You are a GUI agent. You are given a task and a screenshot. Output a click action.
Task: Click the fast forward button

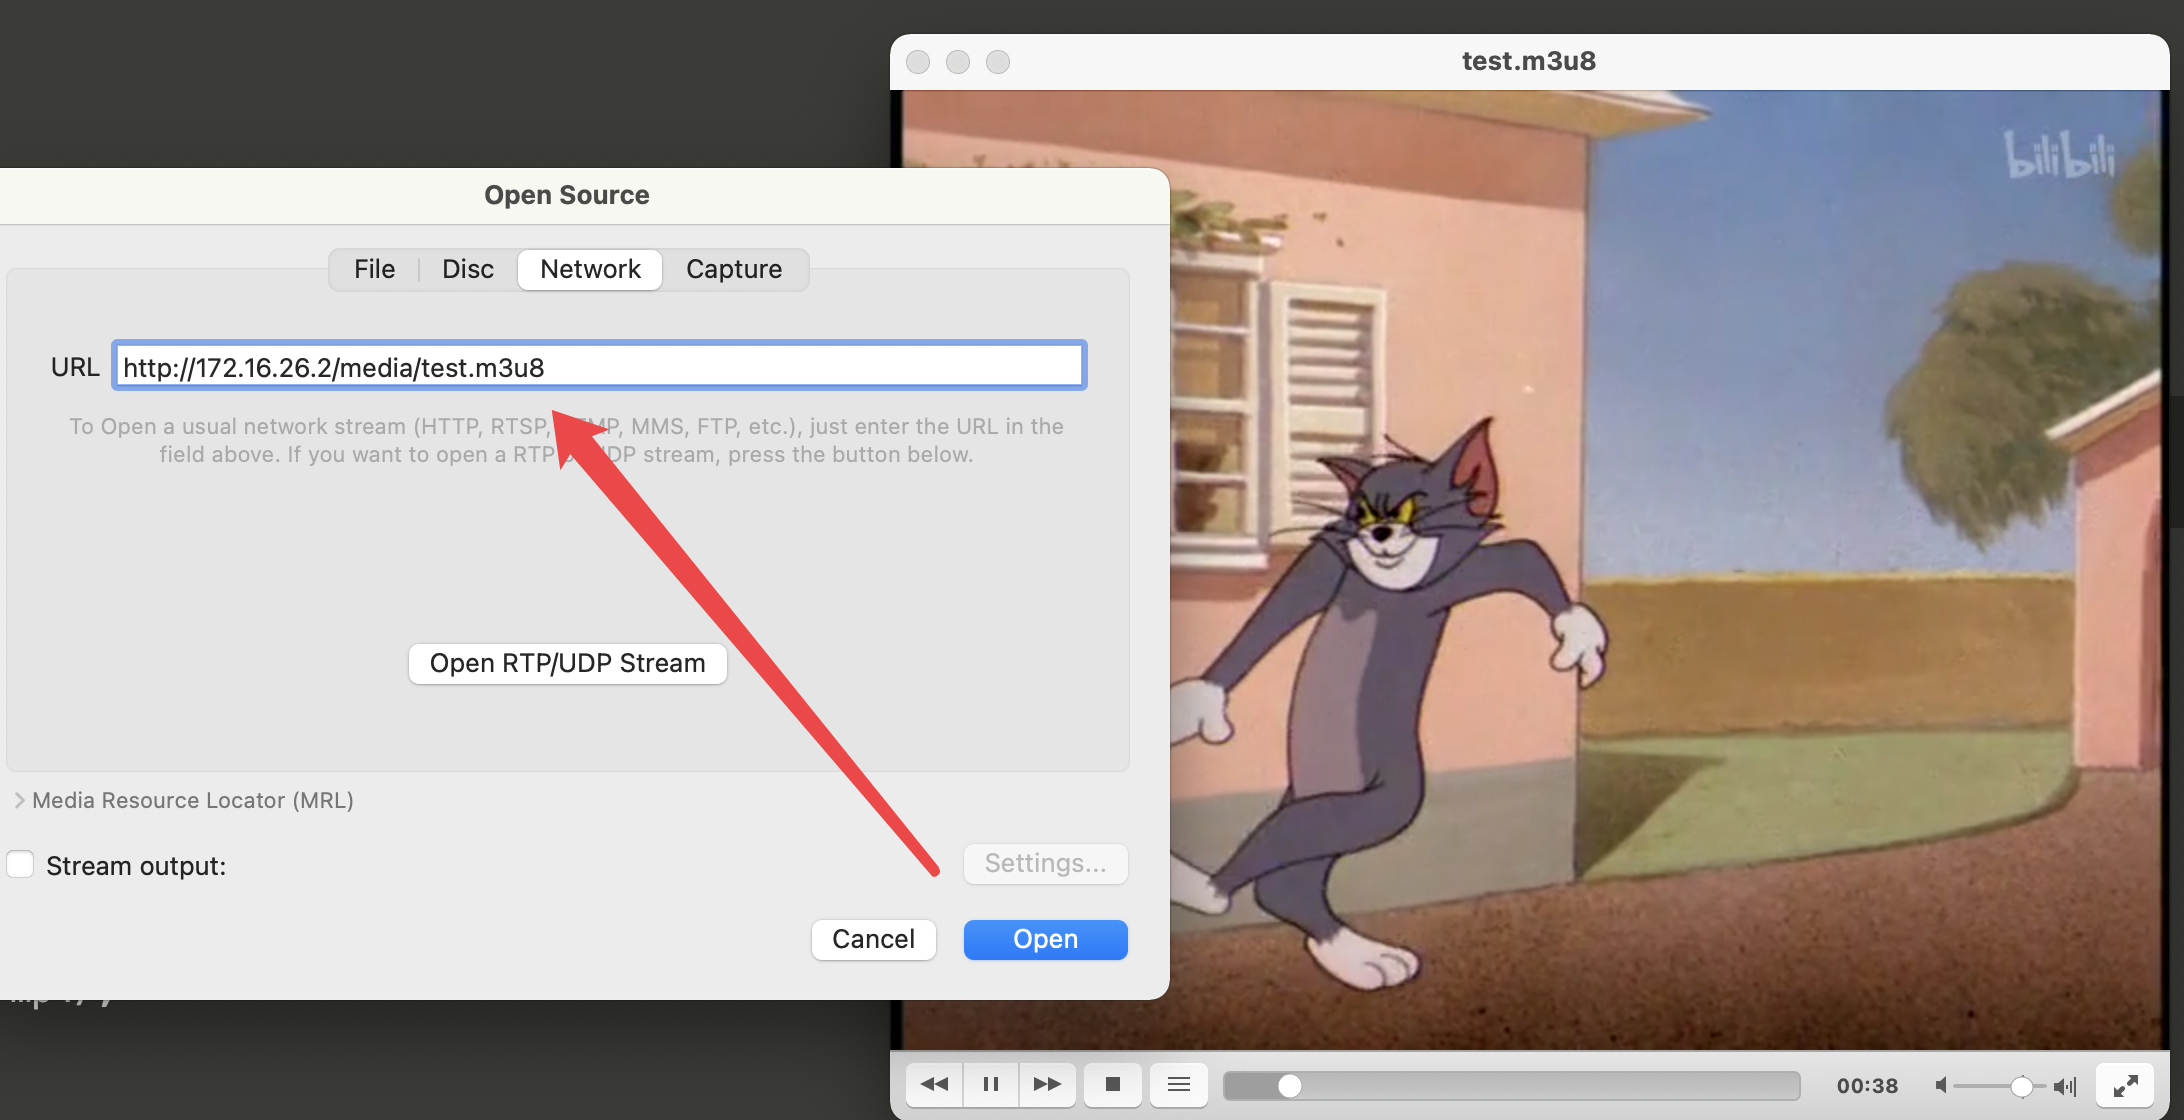pyautogui.click(x=1047, y=1084)
